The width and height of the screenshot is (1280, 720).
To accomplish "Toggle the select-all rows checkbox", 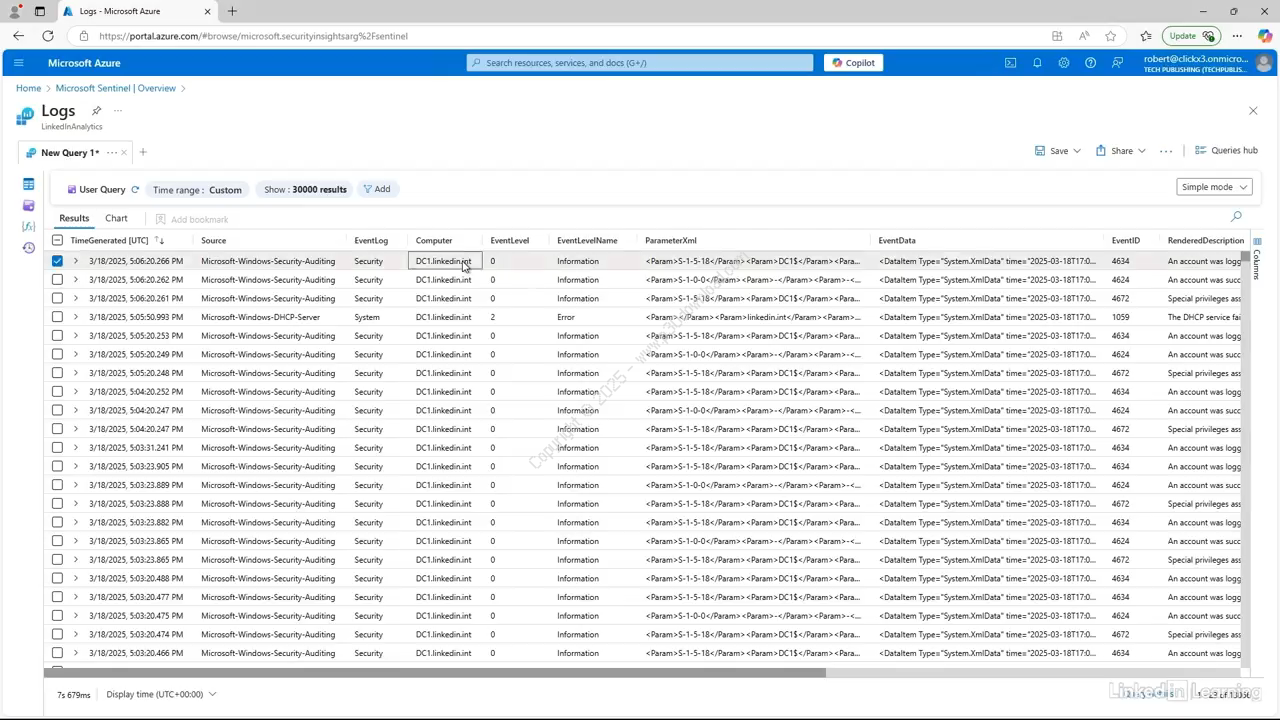I will [57, 241].
